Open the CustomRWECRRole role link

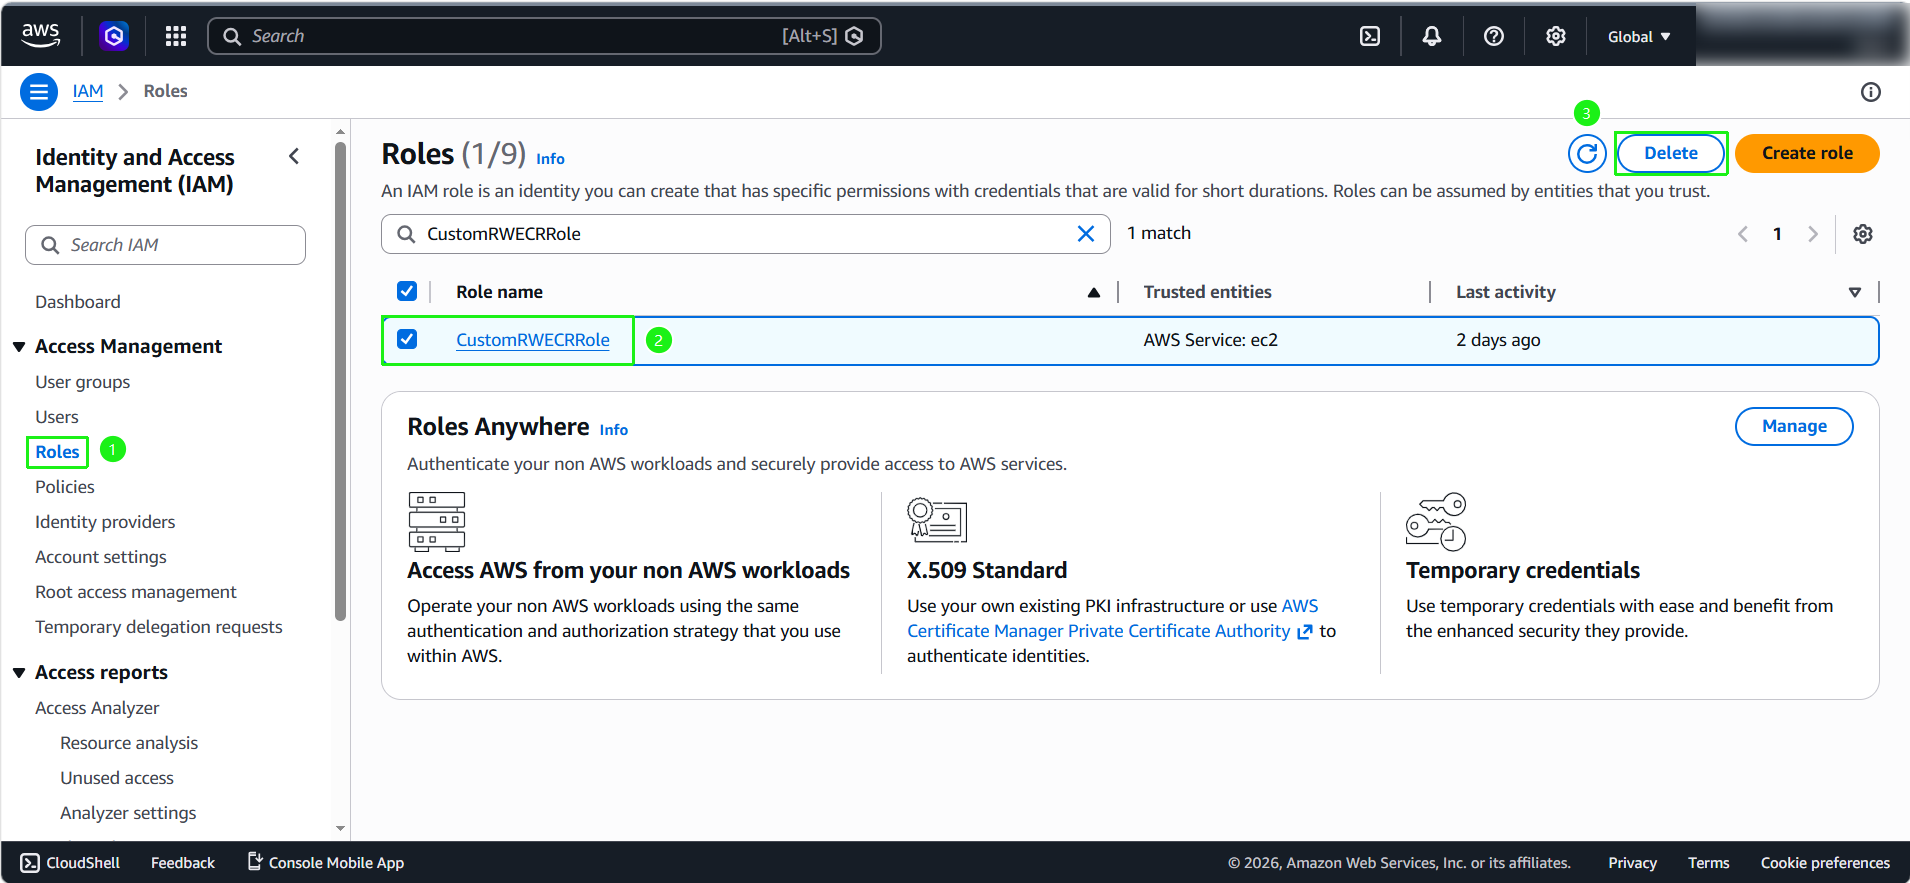(533, 340)
